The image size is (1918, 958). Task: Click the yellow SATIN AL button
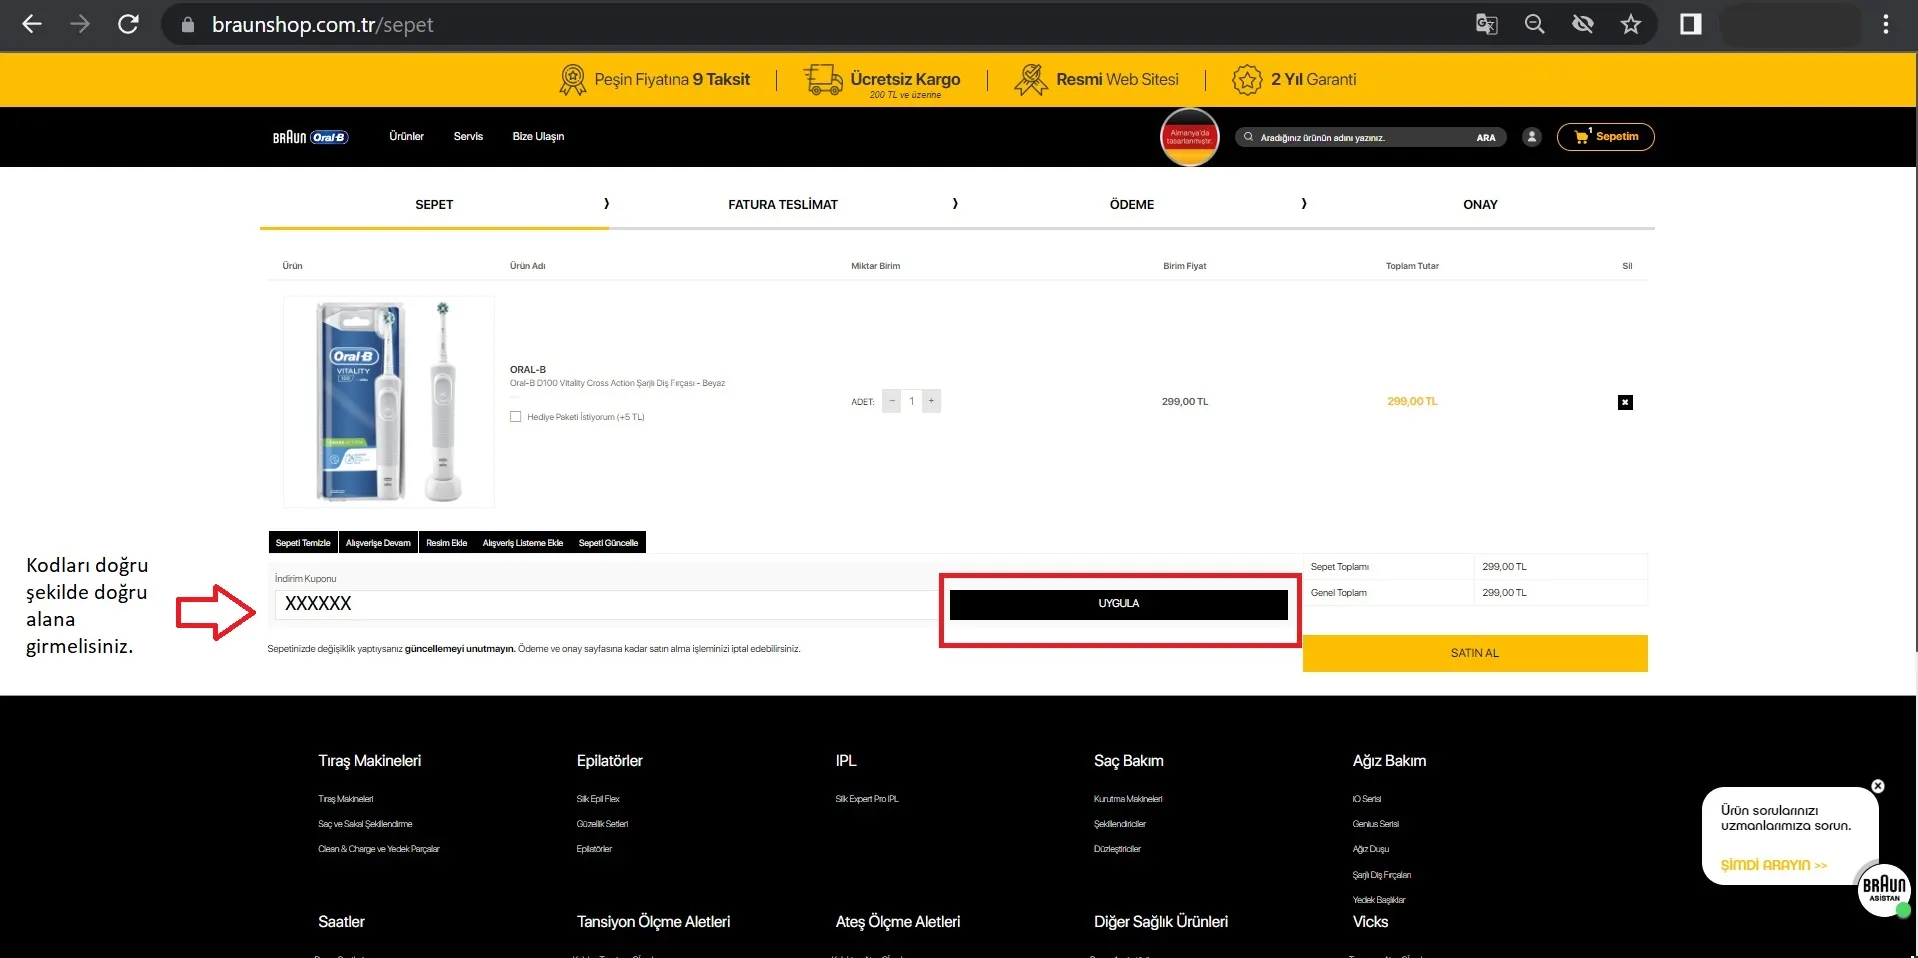point(1474,653)
